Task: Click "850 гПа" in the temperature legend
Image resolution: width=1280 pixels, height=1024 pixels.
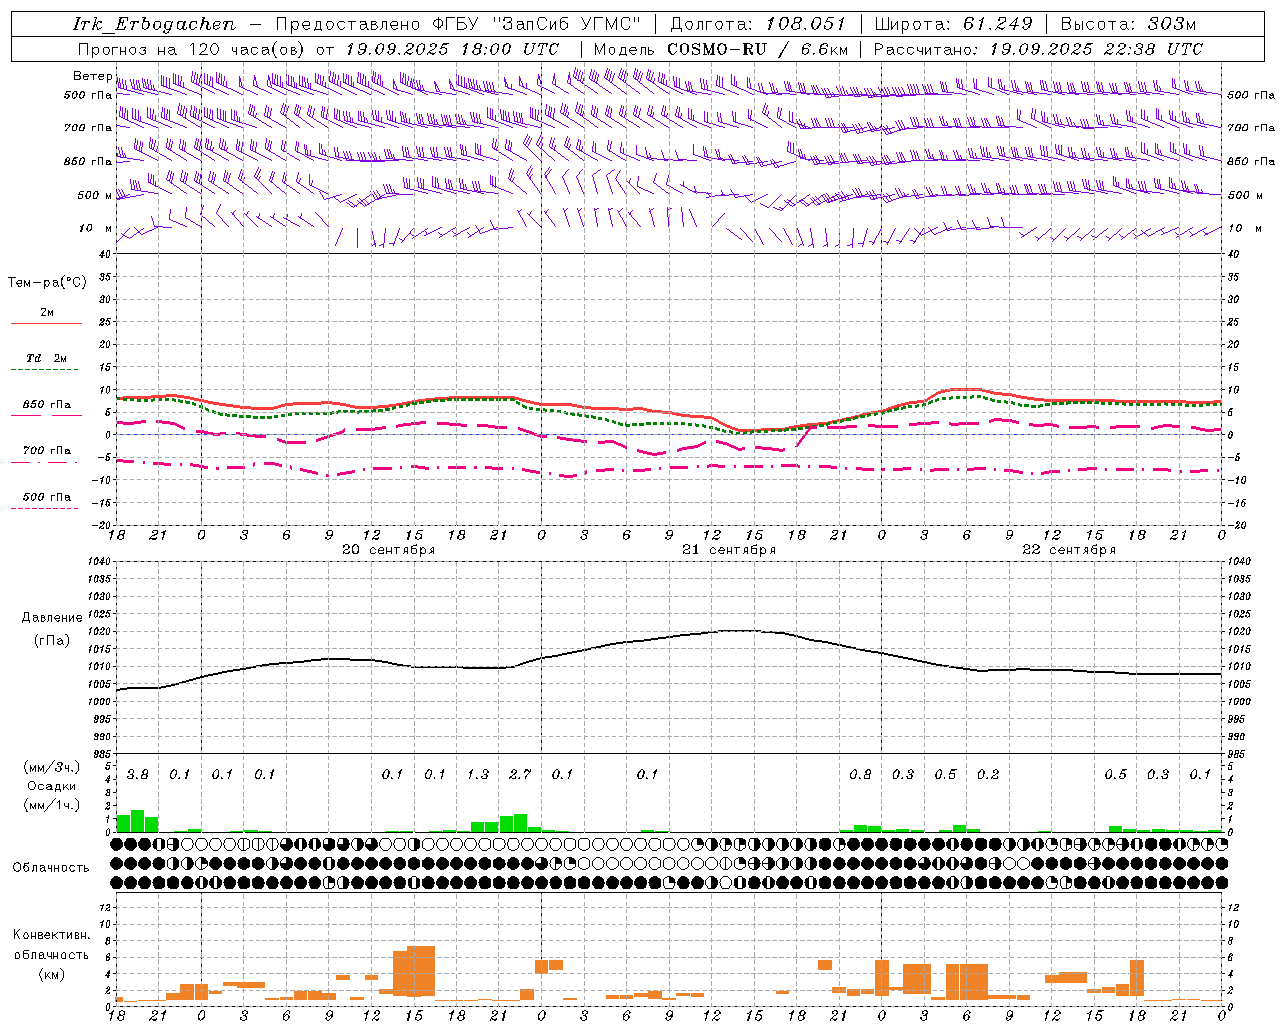Action: [47, 404]
